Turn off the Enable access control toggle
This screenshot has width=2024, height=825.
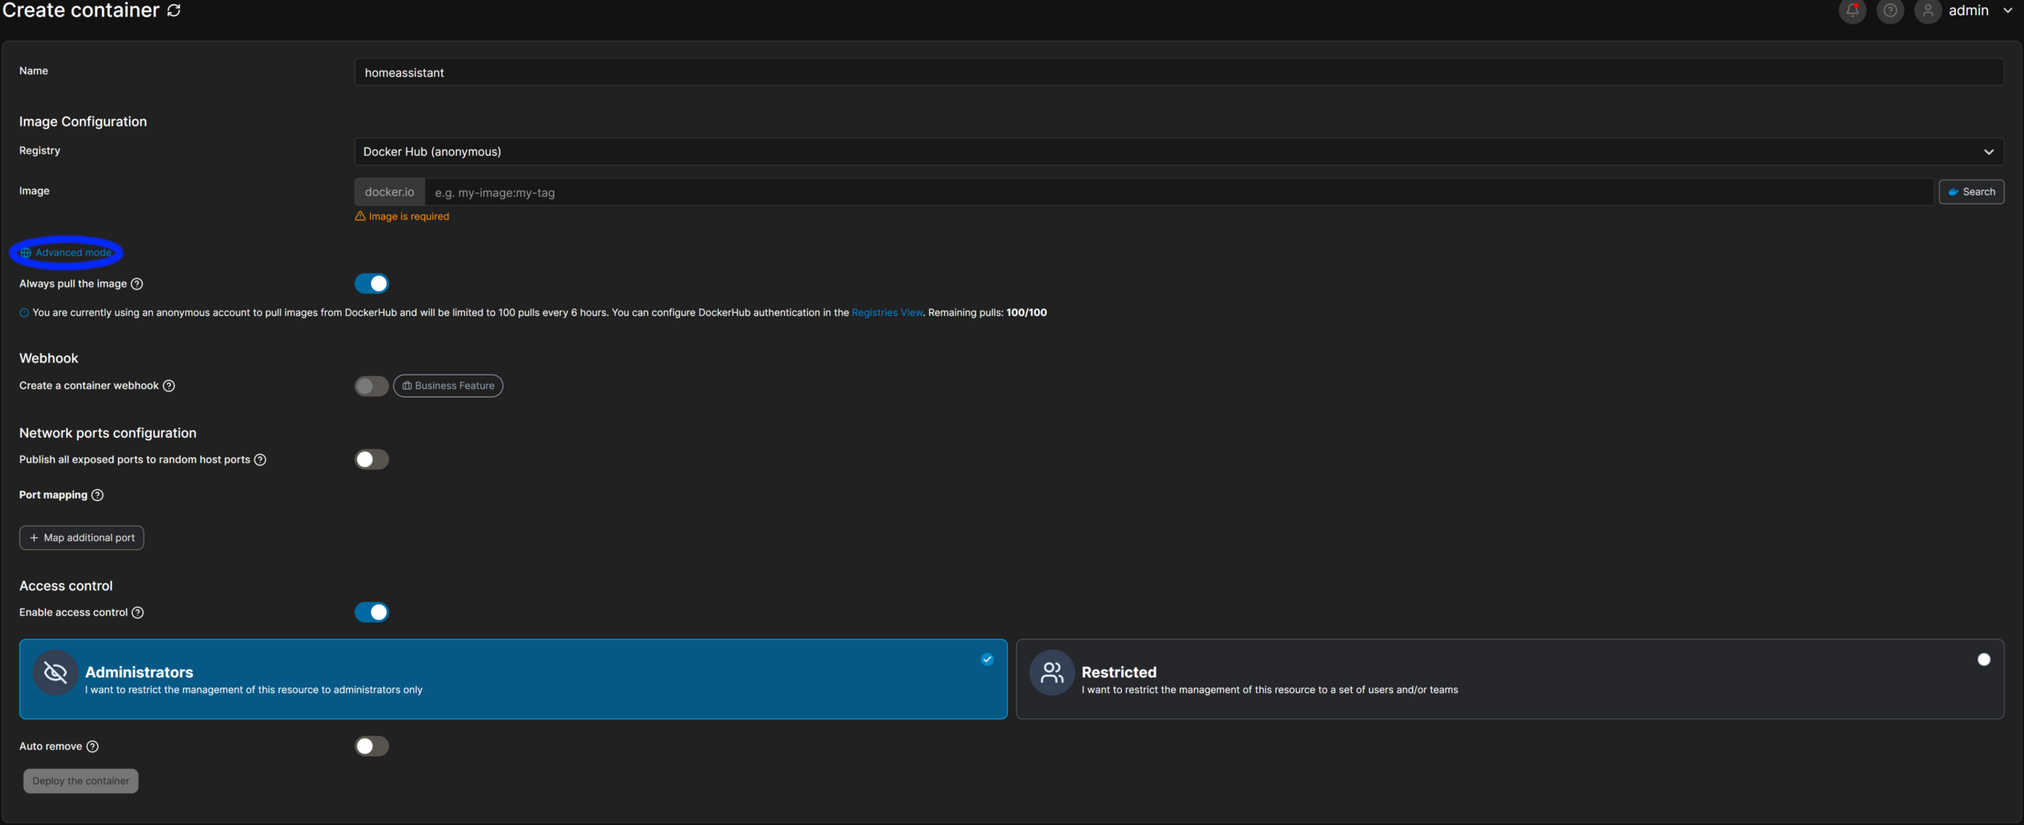(371, 613)
